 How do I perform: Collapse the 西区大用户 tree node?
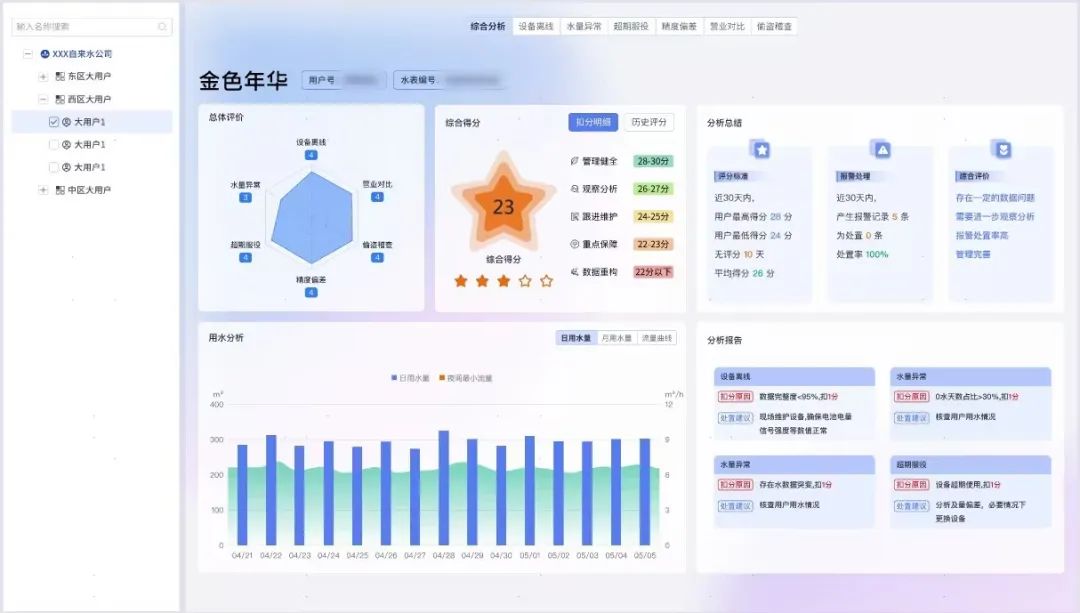pyautogui.click(x=43, y=99)
